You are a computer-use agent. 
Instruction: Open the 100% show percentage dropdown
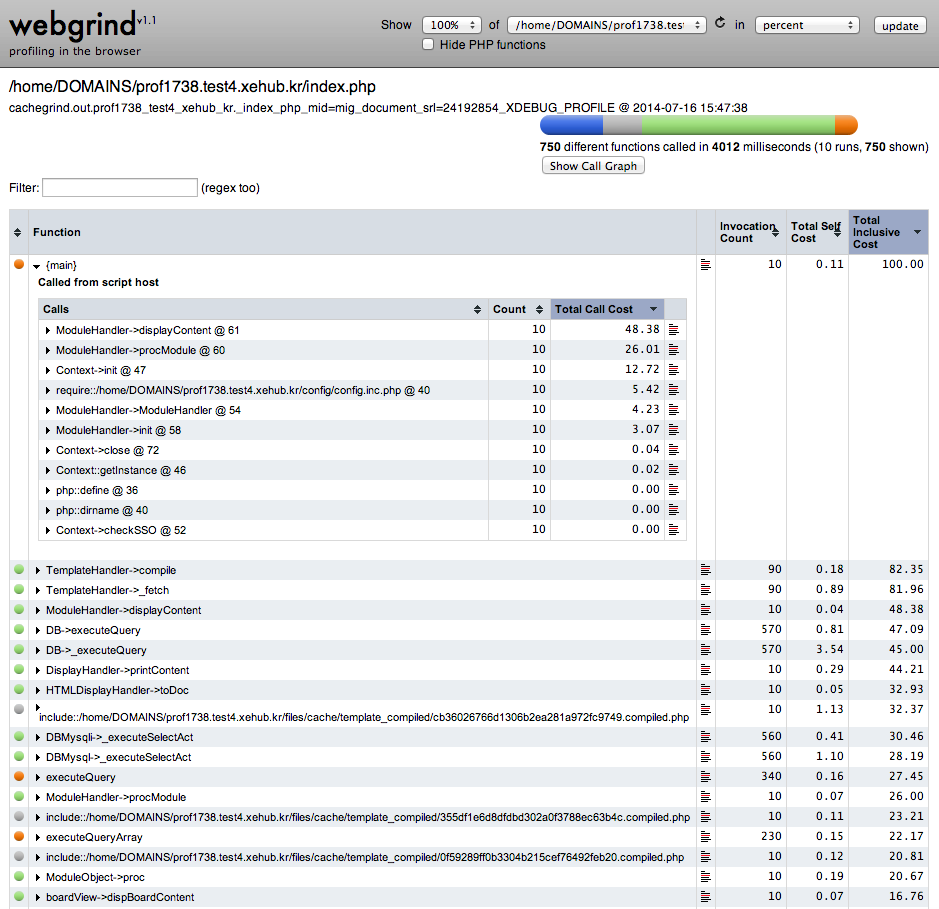click(x=451, y=25)
